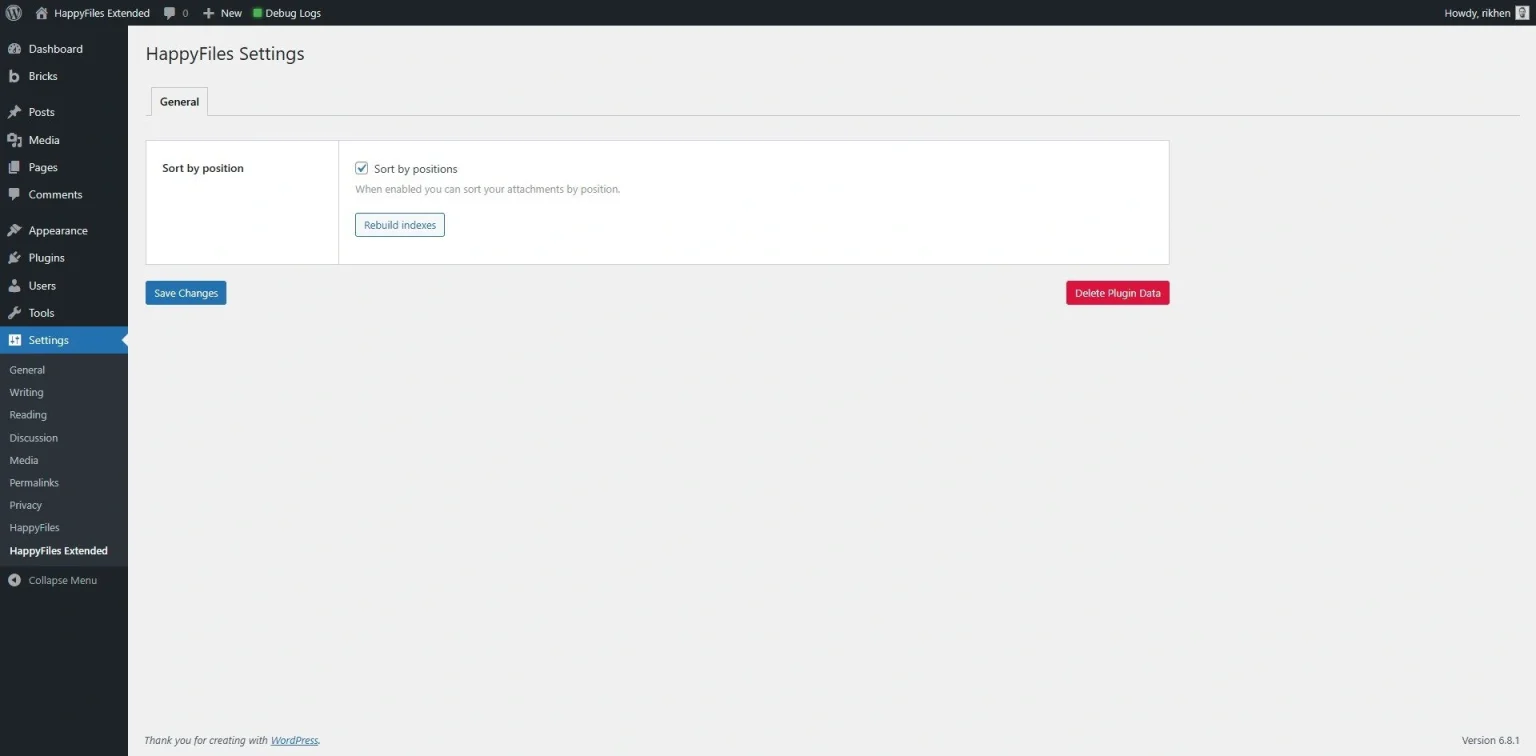
Task: Click the red Delete Plugin Data button
Action: click(1117, 293)
